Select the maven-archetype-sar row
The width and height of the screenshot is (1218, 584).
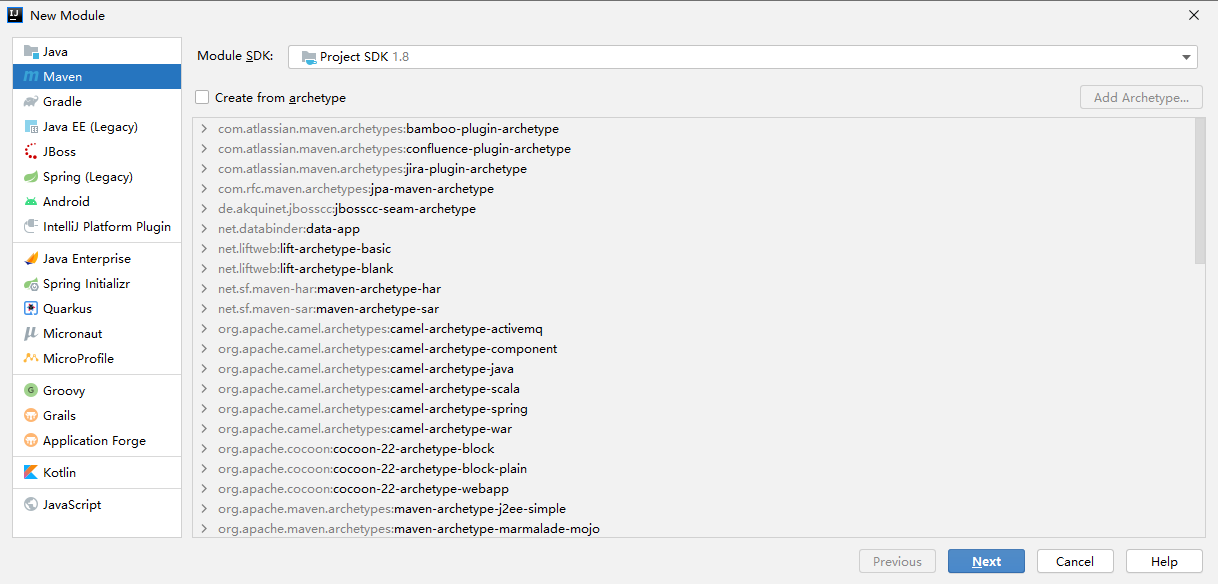694,309
